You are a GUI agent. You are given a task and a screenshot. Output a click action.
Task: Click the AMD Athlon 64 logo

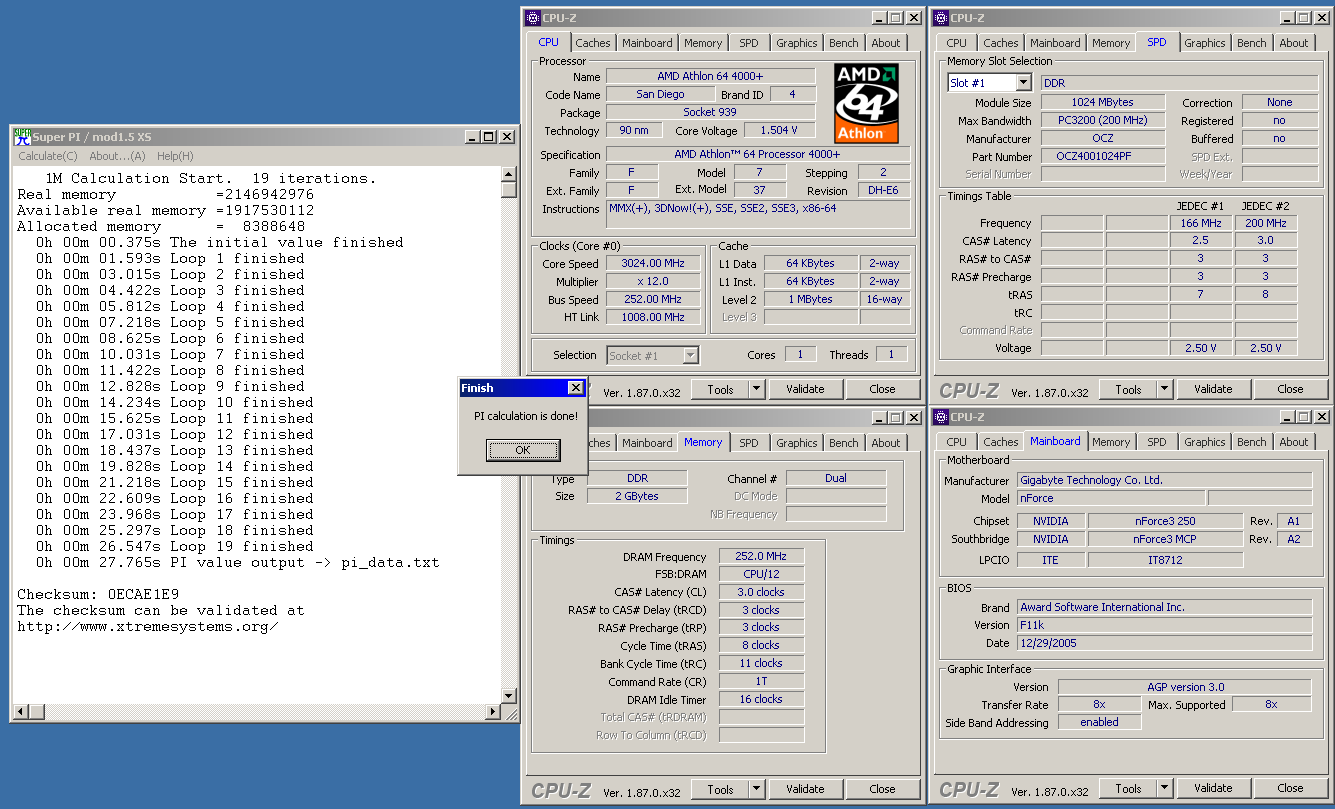click(x=866, y=103)
